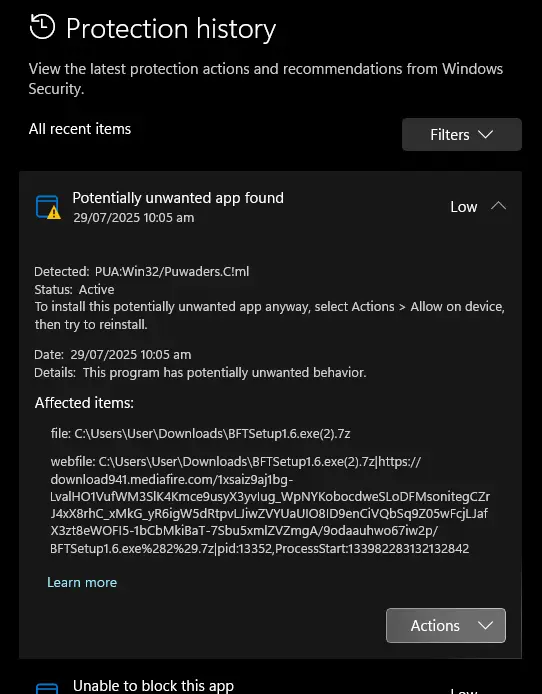Open the Actions dropdown menu

(x=446, y=625)
